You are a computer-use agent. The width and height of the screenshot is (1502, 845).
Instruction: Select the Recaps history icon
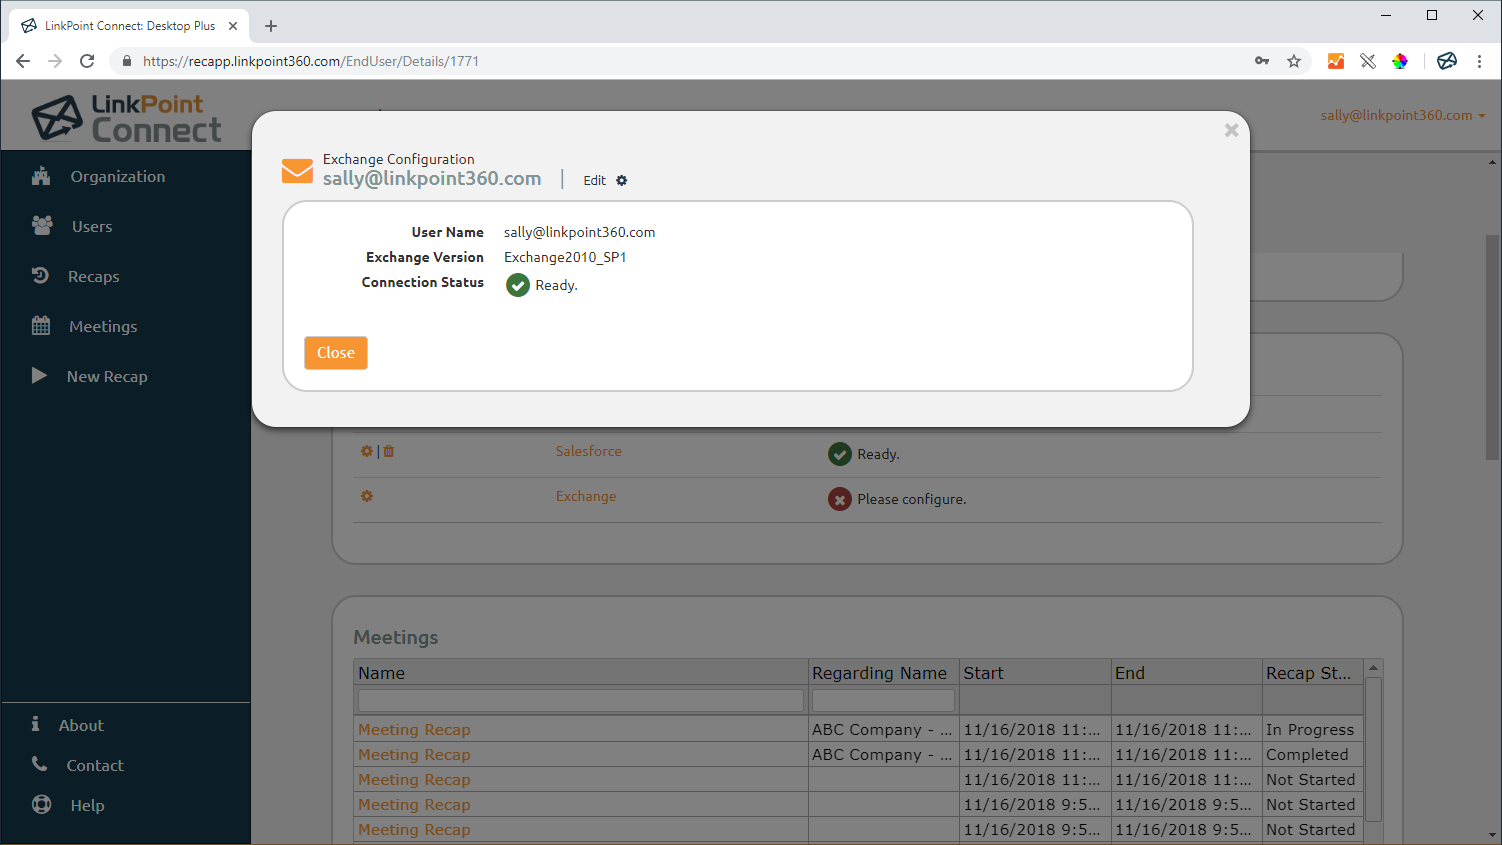tap(40, 276)
